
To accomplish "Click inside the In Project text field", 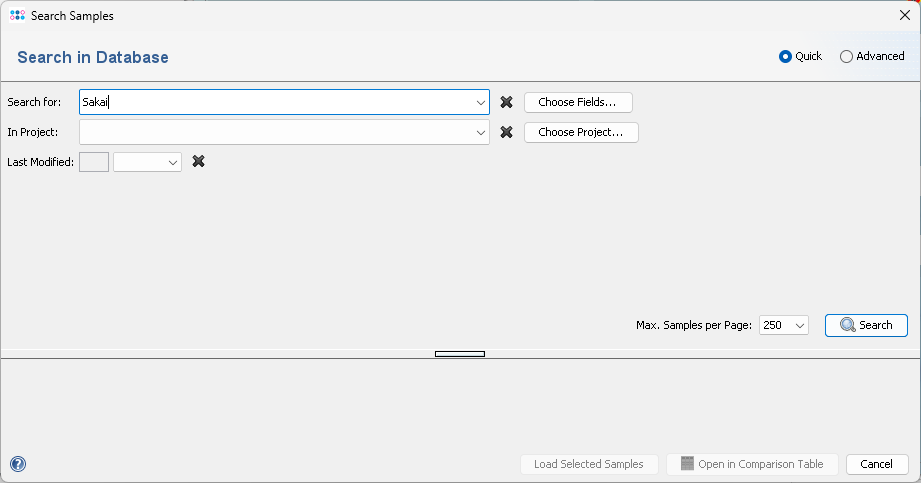I will click(275, 132).
